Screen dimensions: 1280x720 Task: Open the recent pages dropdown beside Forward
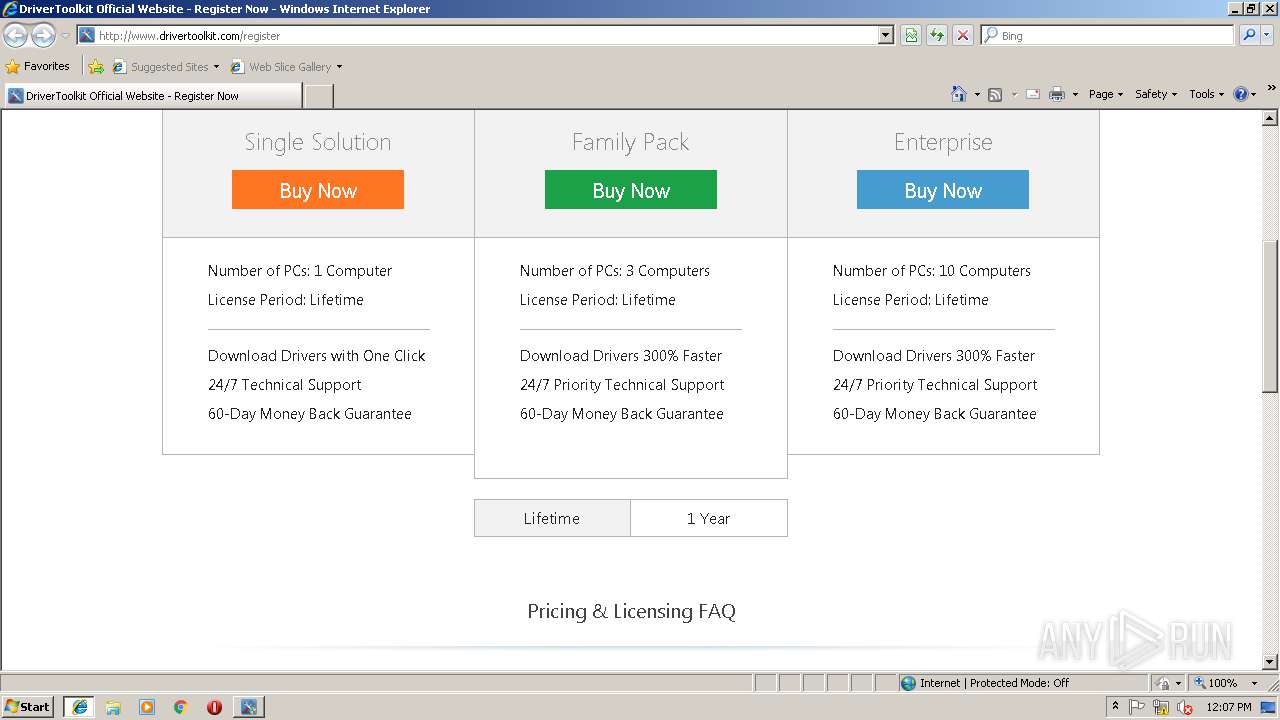(65, 36)
